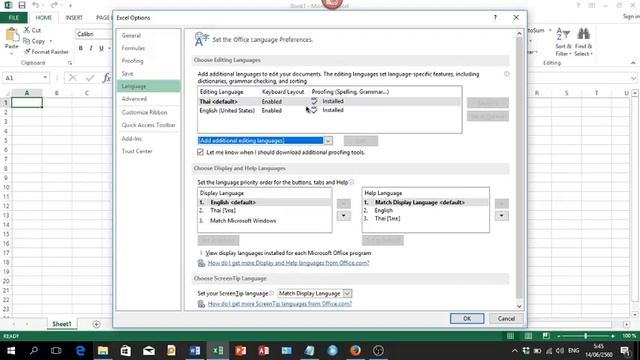Image resolution: width=640 pixels, height=360 pixels.
Task: Open the Trust Center category
Action: [137, 151]
